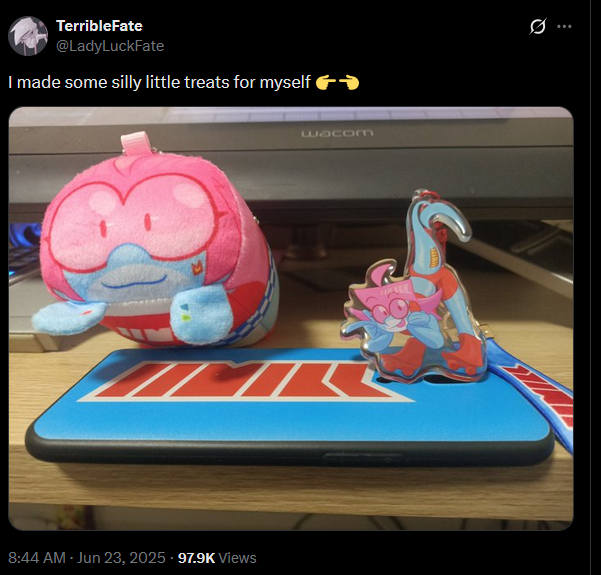Screen dimensions: 601x575
Task: Click the right-pointing finger emoji
Action: (x=349, y=82)
